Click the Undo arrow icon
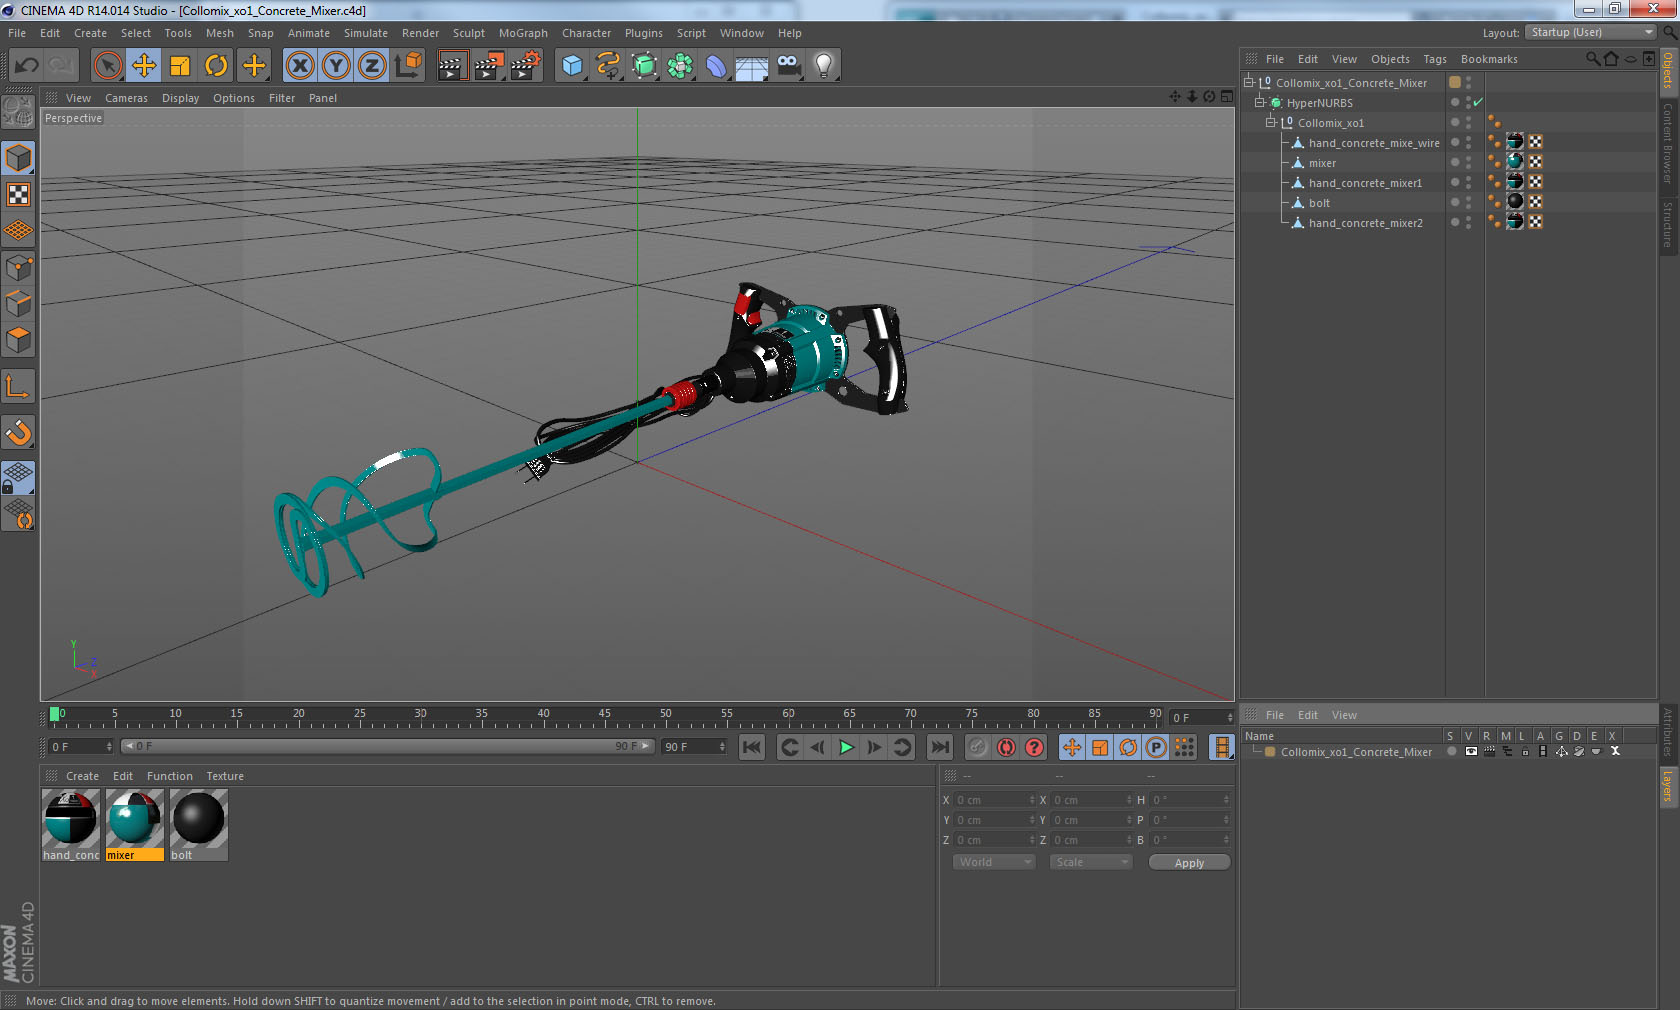 point(26,66)
